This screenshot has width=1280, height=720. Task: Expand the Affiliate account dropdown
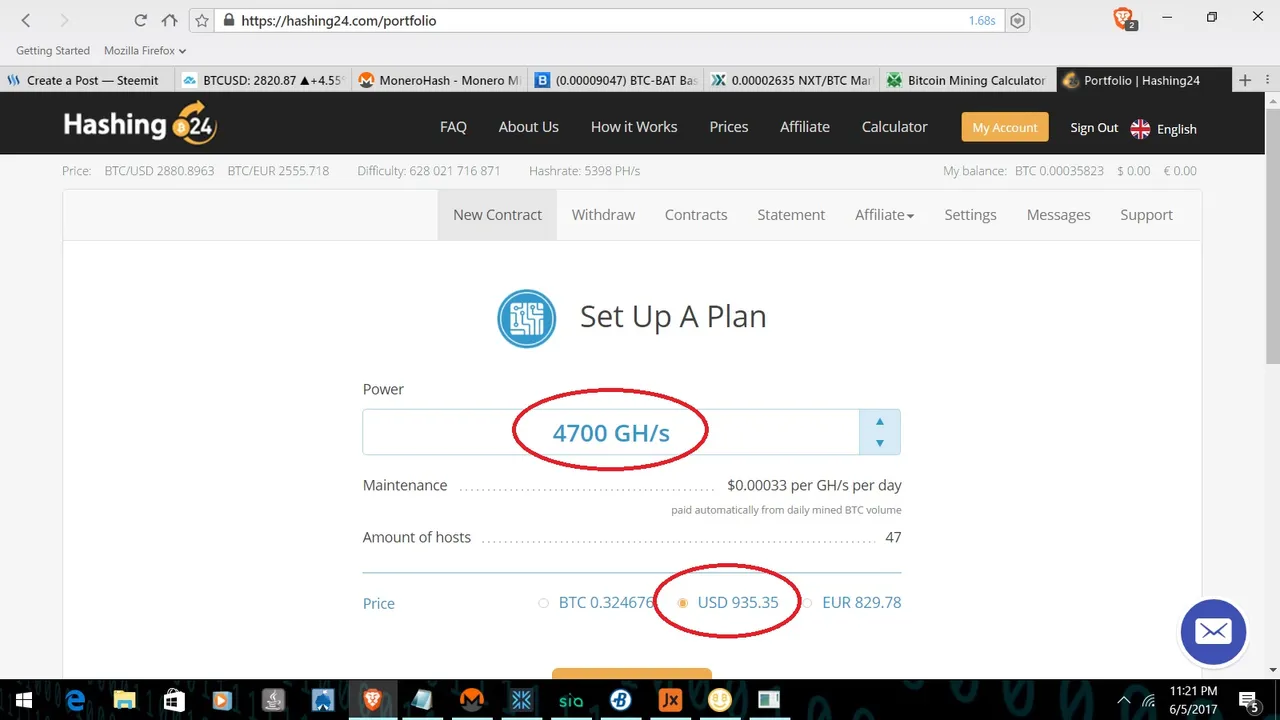point(884,215)
